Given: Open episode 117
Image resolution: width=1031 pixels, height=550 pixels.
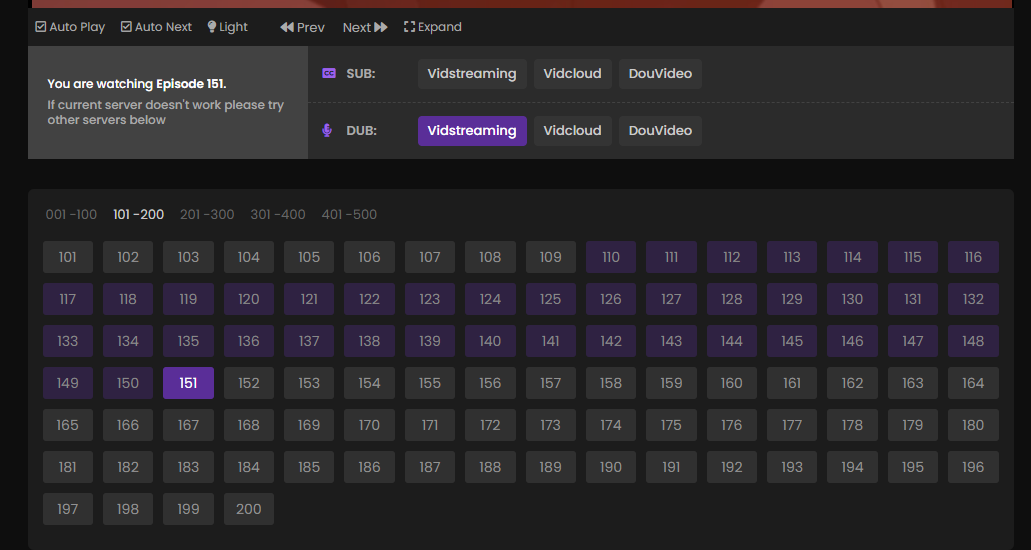Looking at the screenshot, I should (x=68, y=299).
